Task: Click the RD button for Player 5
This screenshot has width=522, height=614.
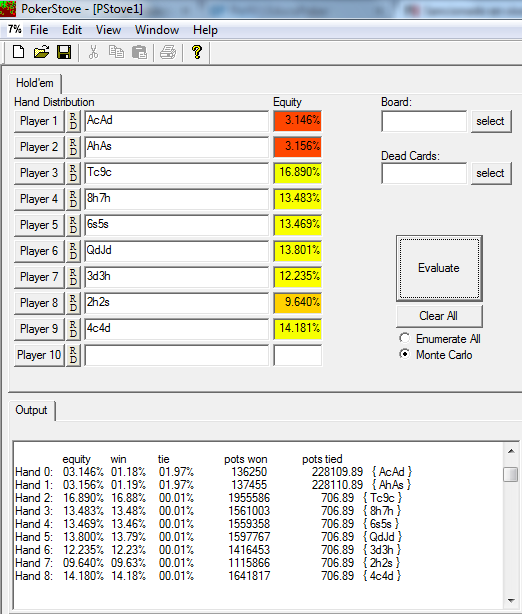Action: [x=73, y=225]
